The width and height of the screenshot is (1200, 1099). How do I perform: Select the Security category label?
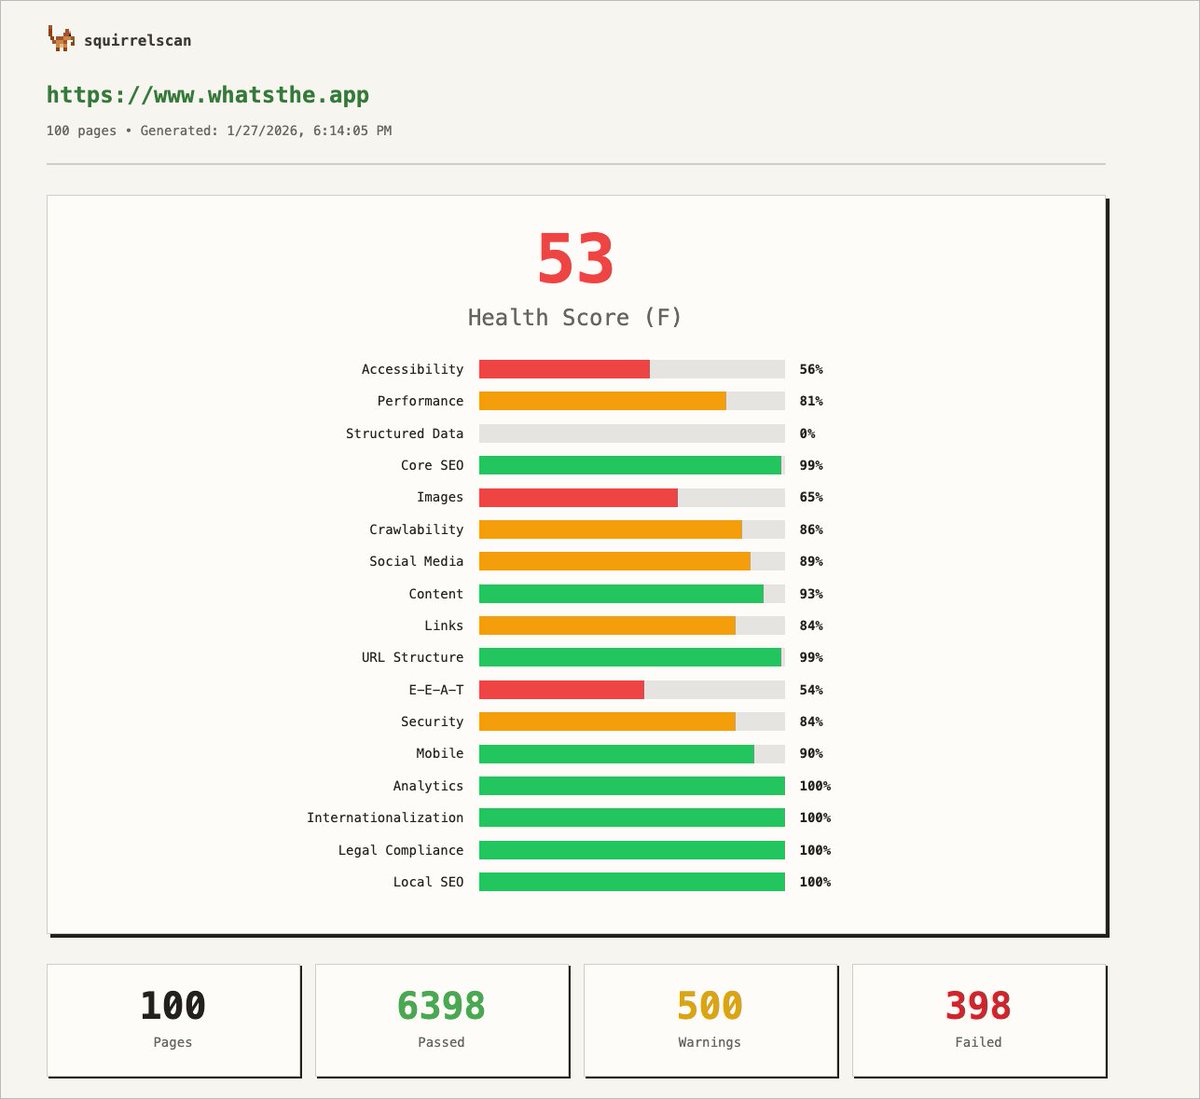[x=432, y=721]
